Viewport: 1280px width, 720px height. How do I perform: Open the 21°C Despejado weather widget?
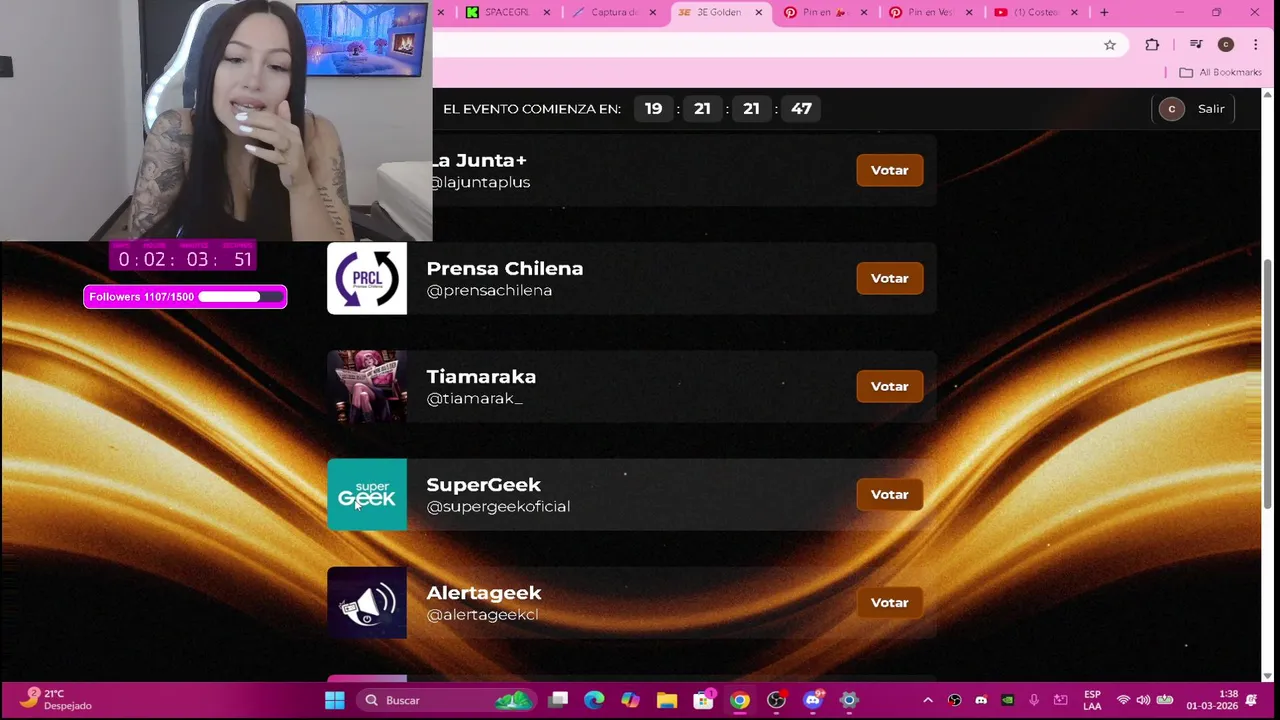(57, 700)
